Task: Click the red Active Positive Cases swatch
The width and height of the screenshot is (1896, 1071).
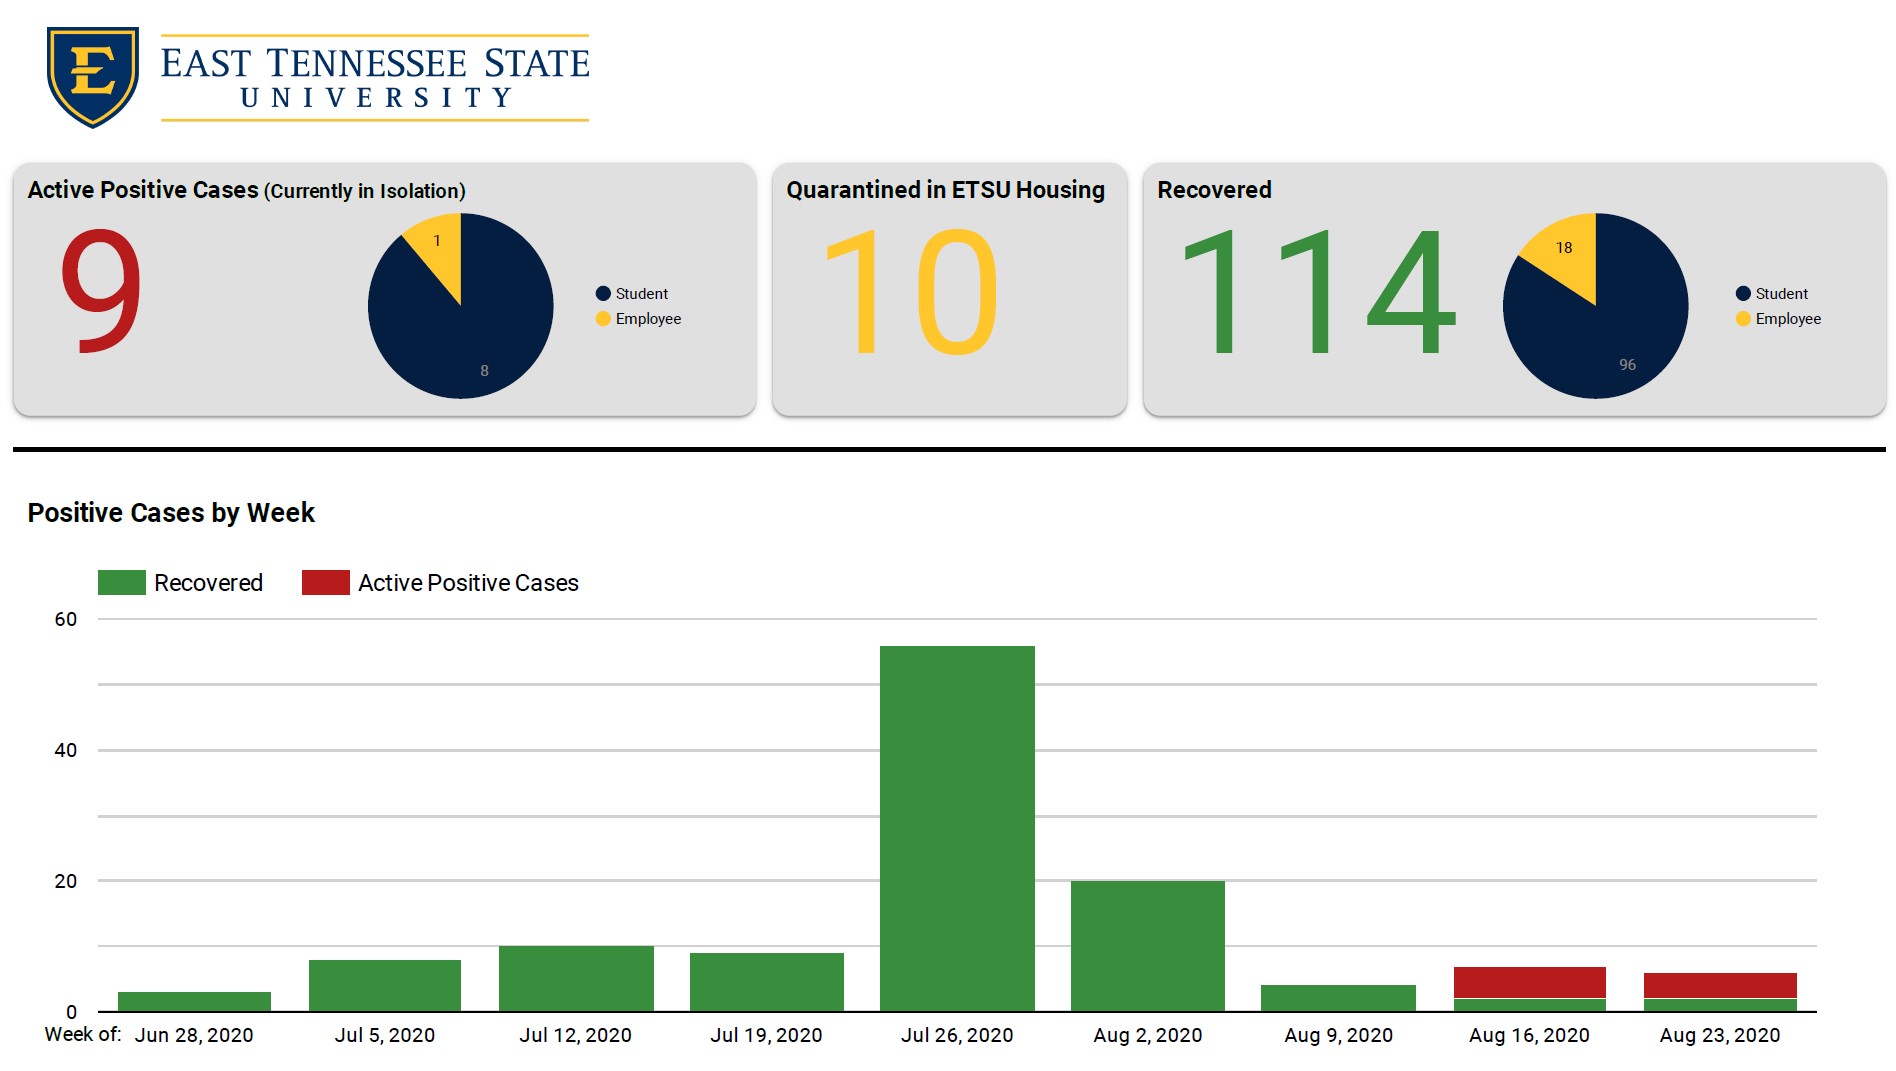Action: [326, 583]
